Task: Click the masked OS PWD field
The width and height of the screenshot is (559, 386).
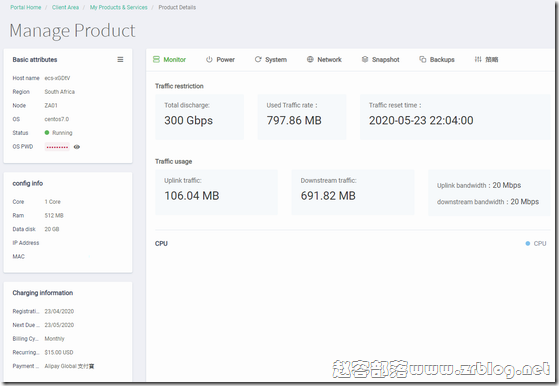Action: coord(57,147)
